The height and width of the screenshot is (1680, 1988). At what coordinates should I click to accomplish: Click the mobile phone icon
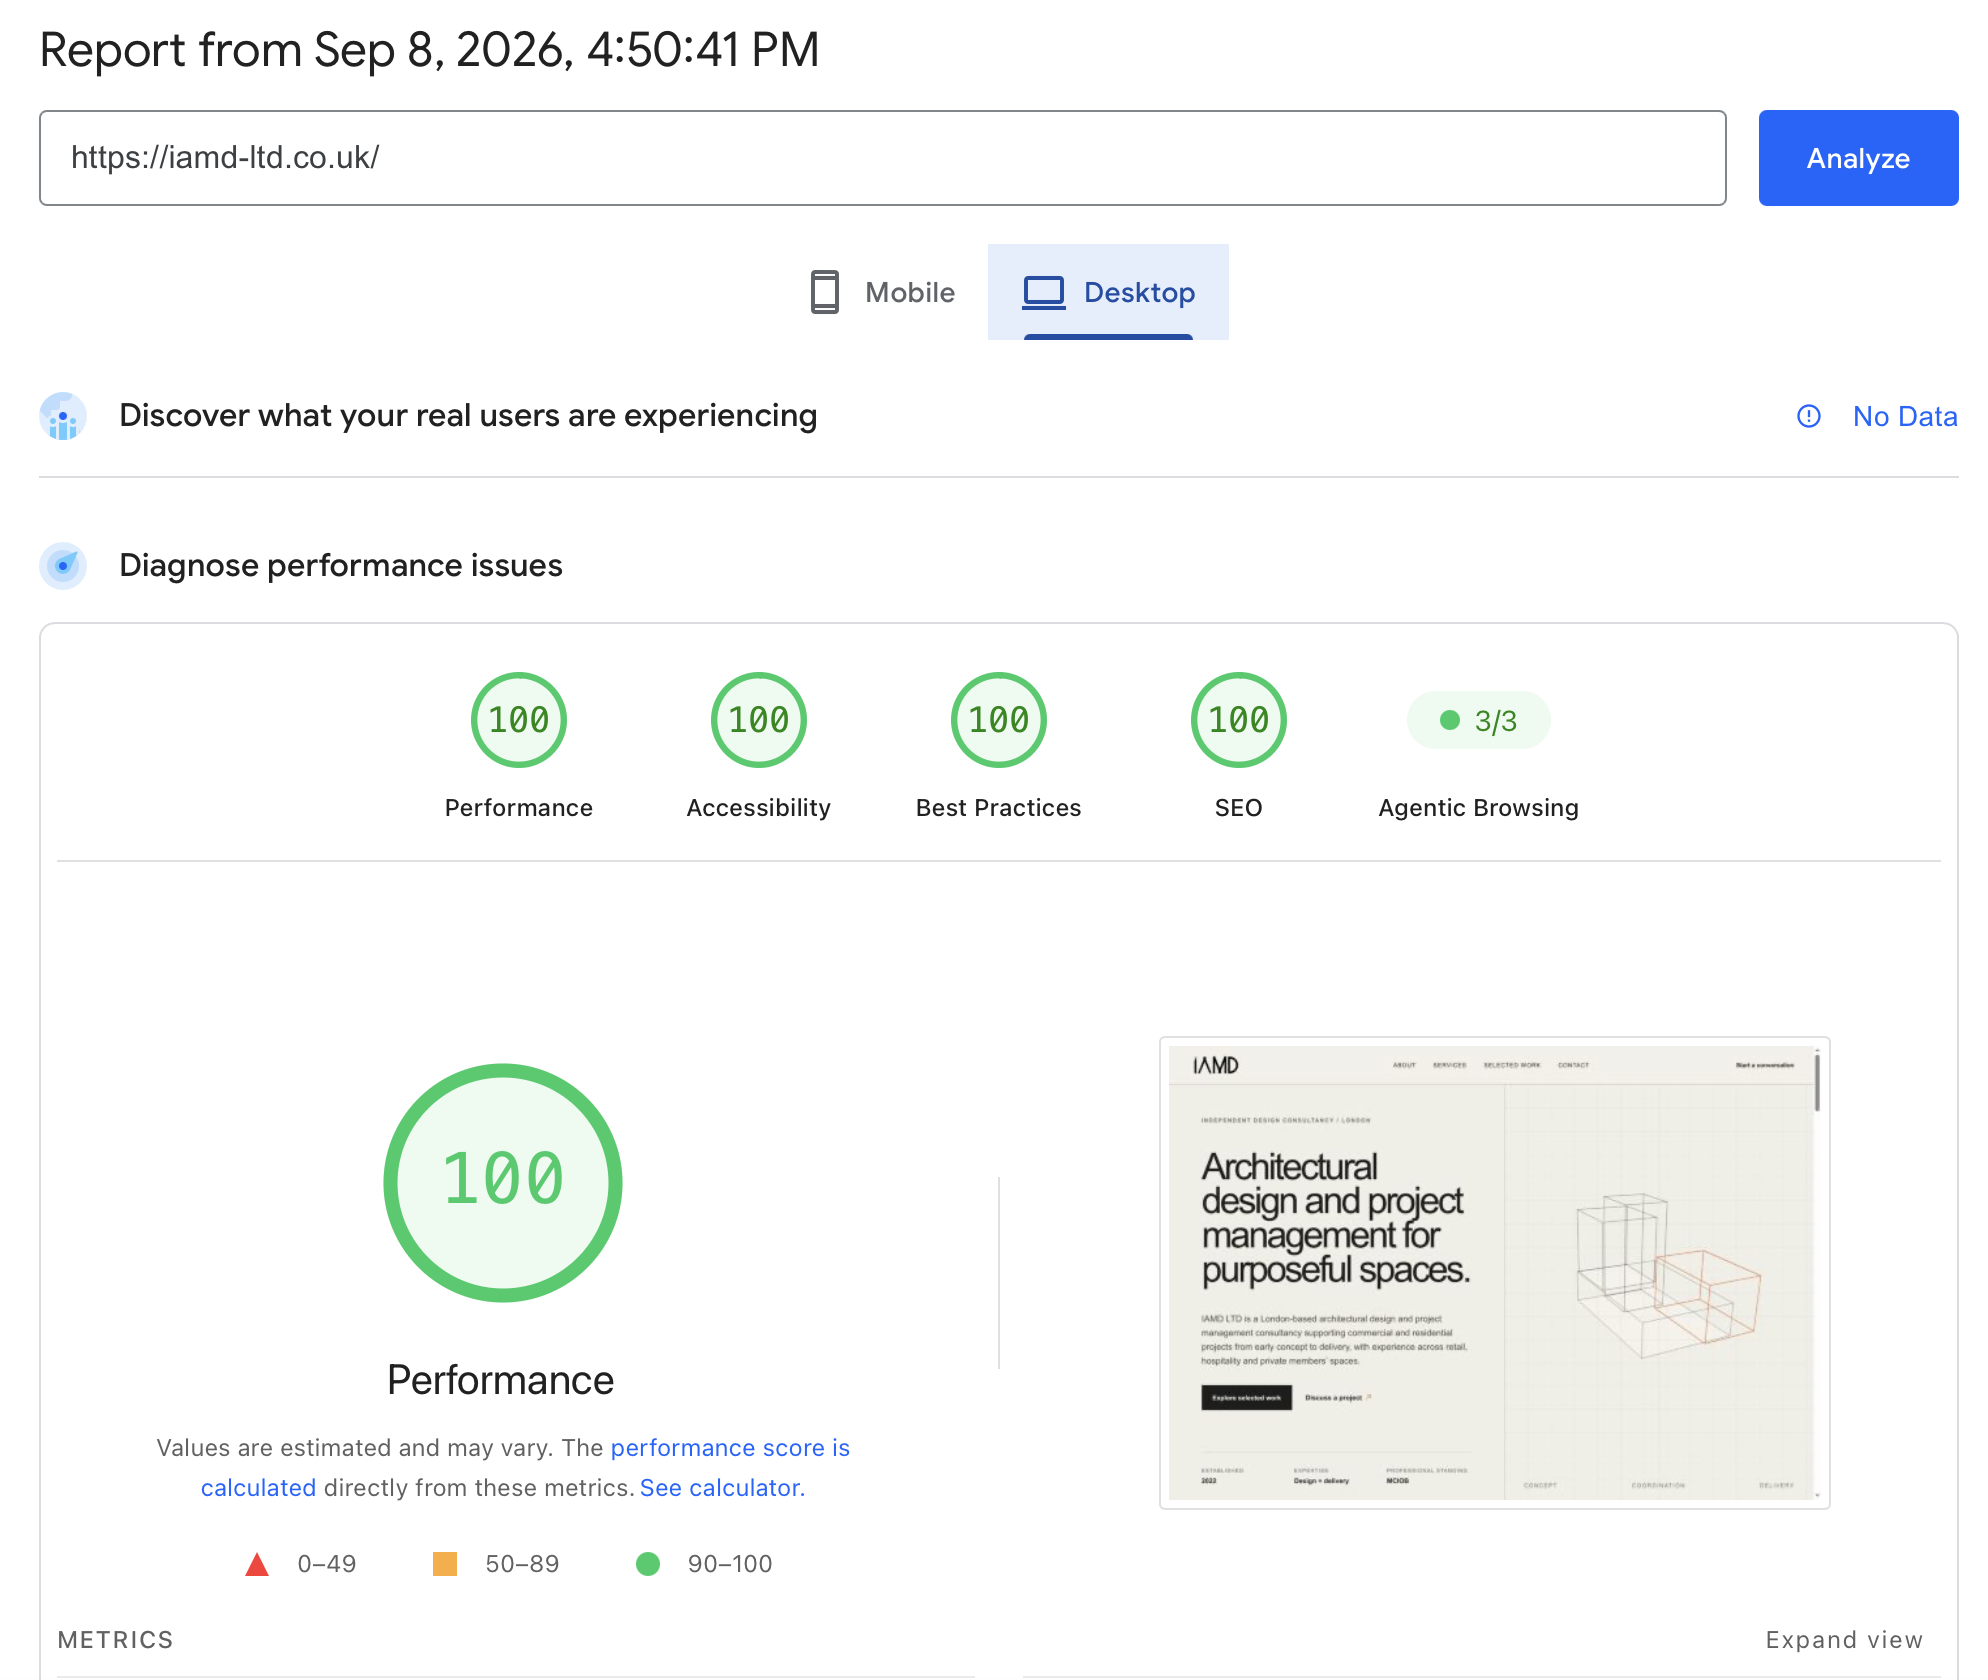coord(825,292)
